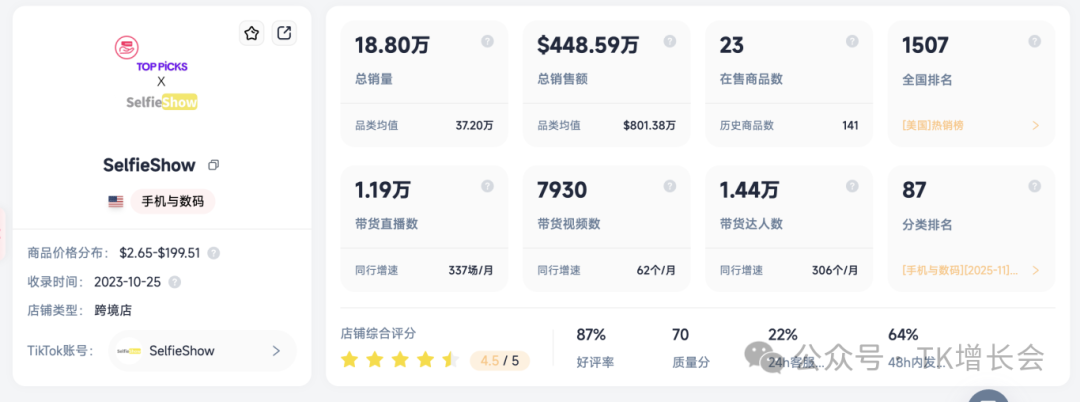Click the star rating for shop score

[399, 360]
